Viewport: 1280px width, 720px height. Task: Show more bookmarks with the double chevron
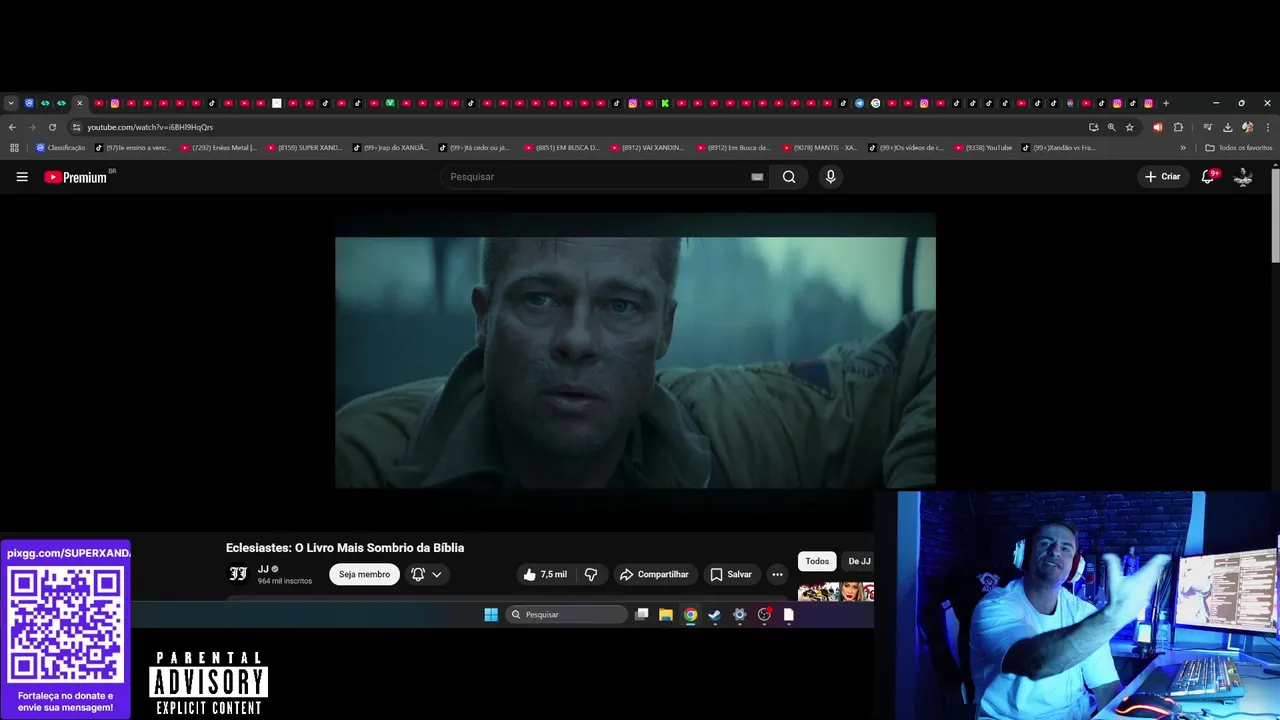pyautogui.click(x=1183, y=148)
